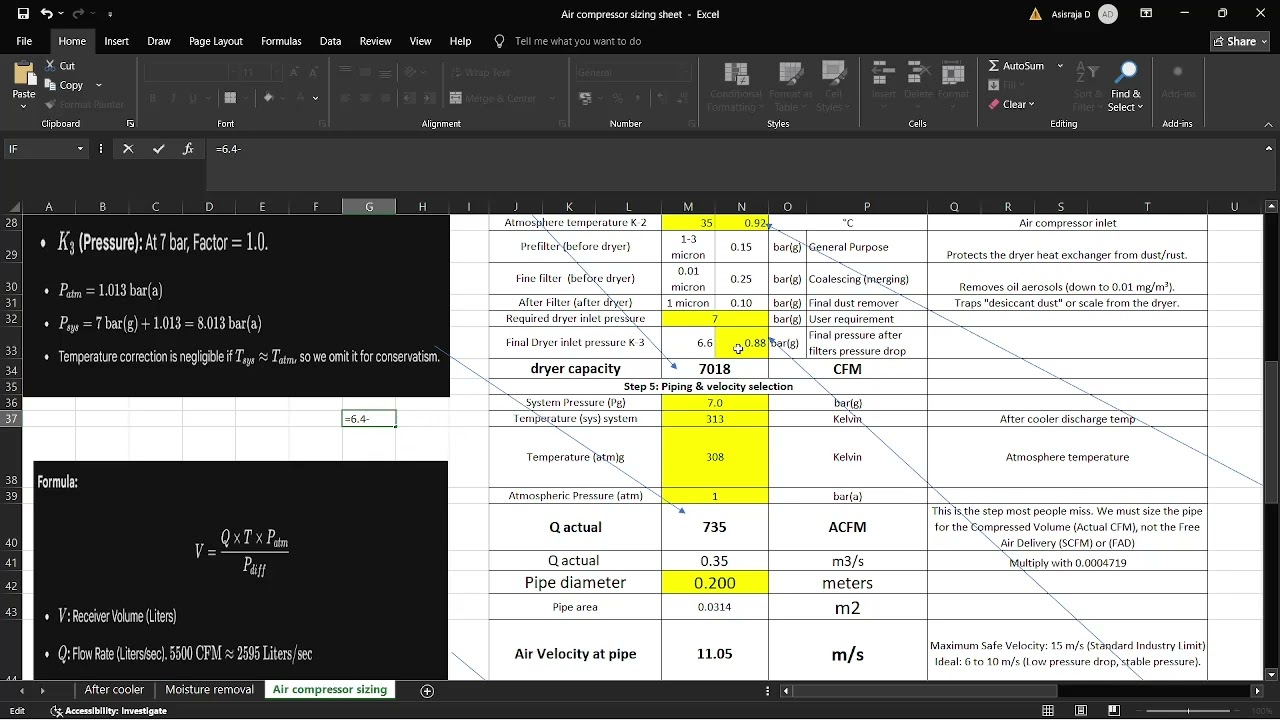1280x720 pixels.
Task: Click the Undo arrow in quick access toolbar
Action: tap(46, 14)
